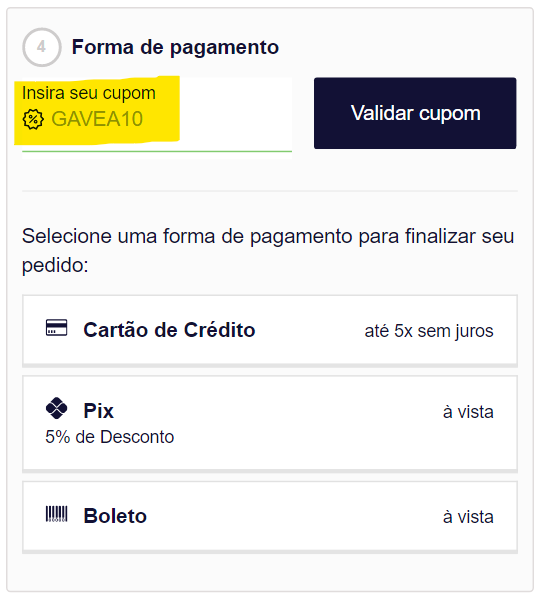Select Cartão de Crédito payment option

(x=270, y=330)
